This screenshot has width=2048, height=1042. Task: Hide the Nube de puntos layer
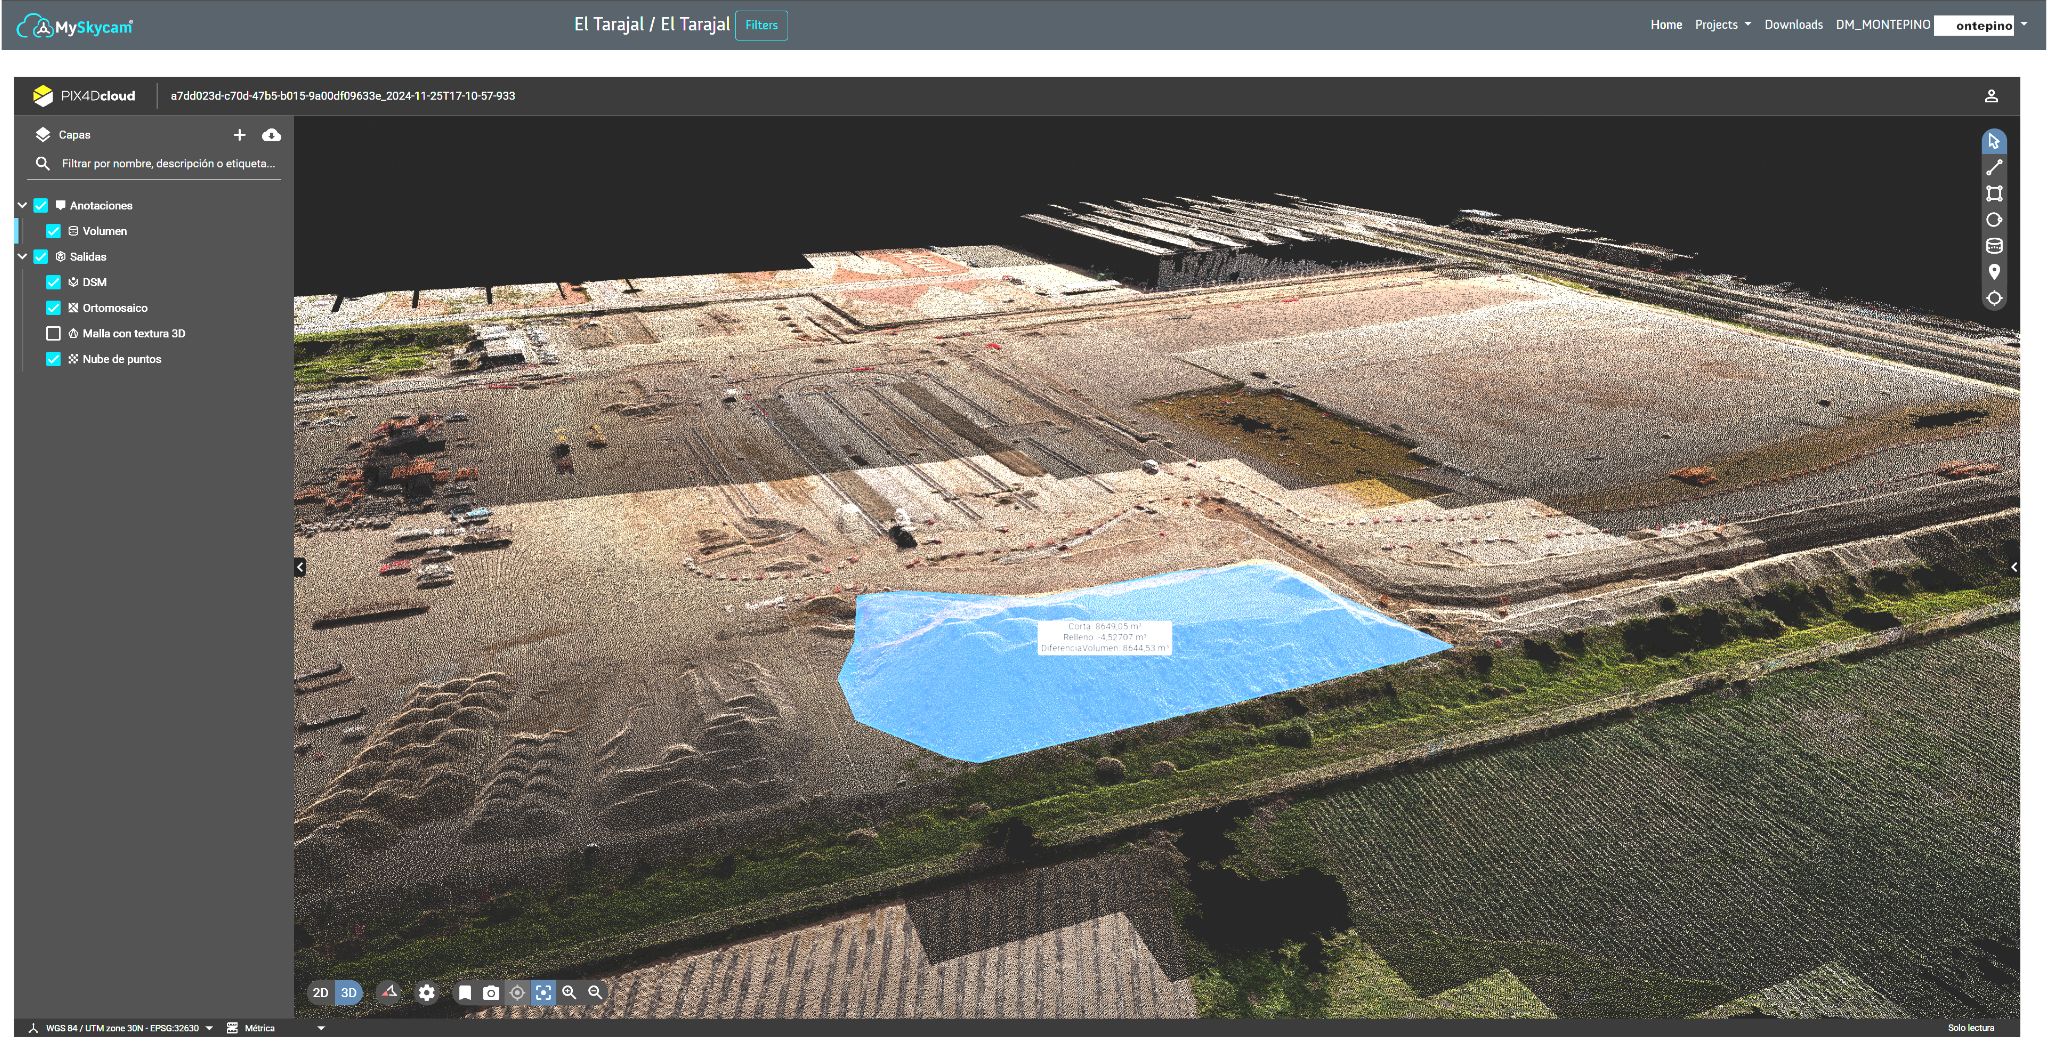(54, 359)
